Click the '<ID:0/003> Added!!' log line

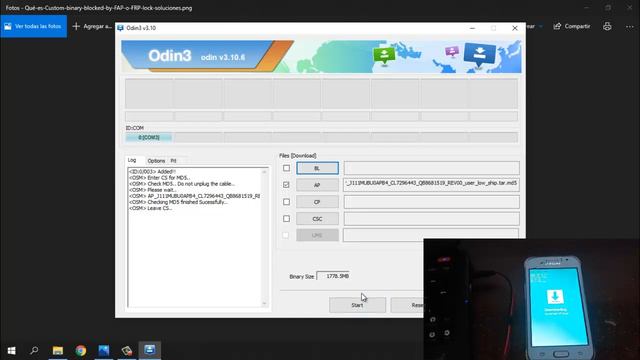[x=153, y=172]
